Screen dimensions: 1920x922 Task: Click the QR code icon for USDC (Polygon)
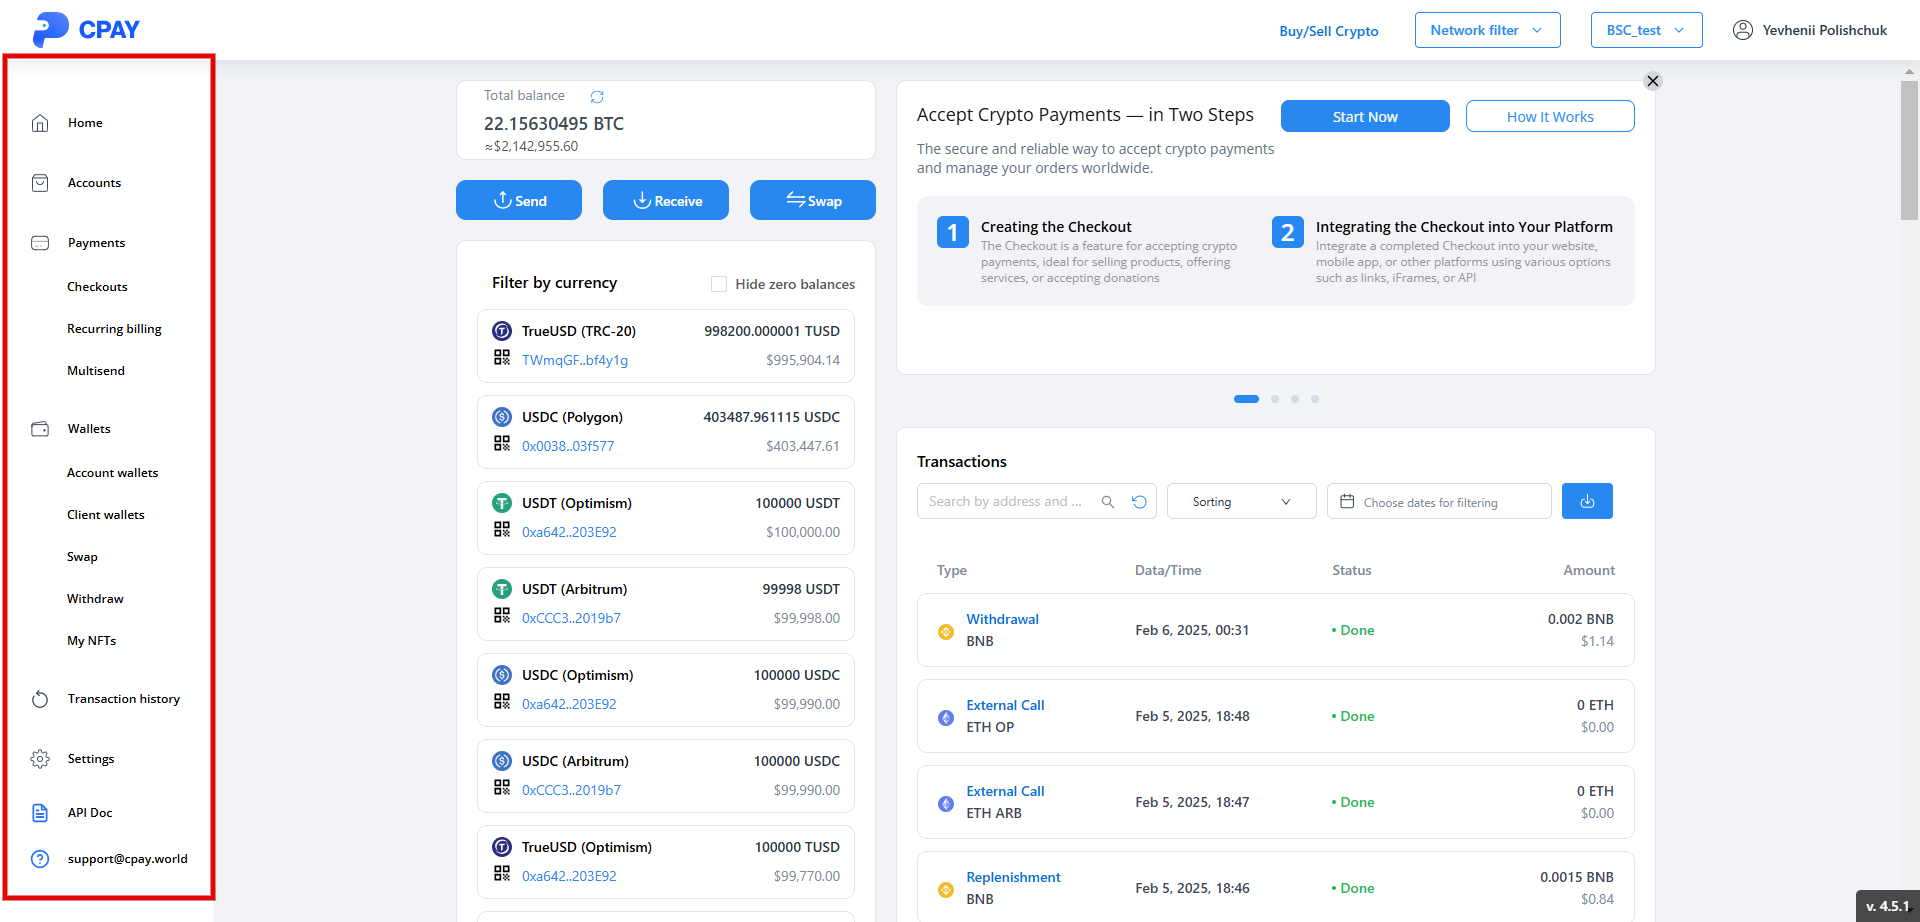[x=502, y=443]
